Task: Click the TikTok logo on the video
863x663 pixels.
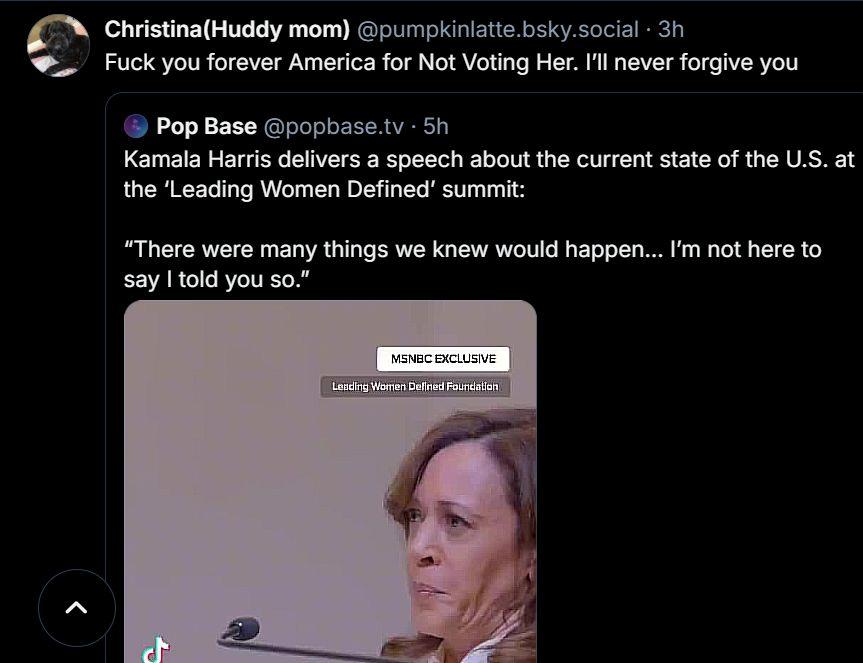Action: 156,650
